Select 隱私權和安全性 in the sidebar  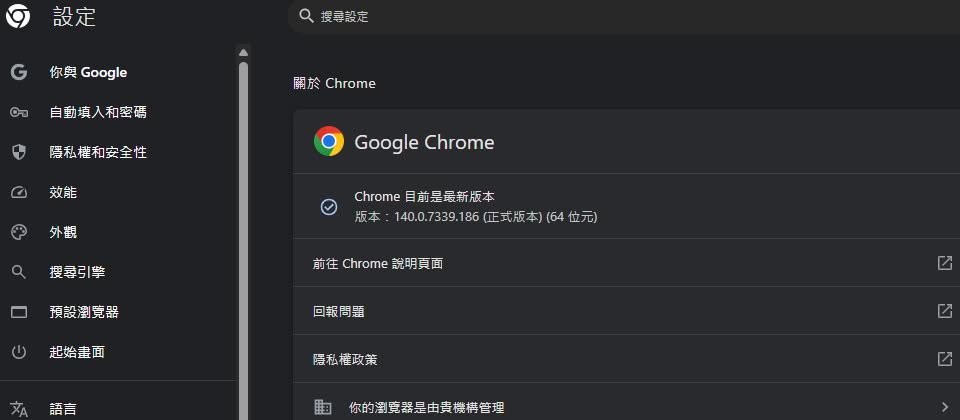click(x=98, y=152)
